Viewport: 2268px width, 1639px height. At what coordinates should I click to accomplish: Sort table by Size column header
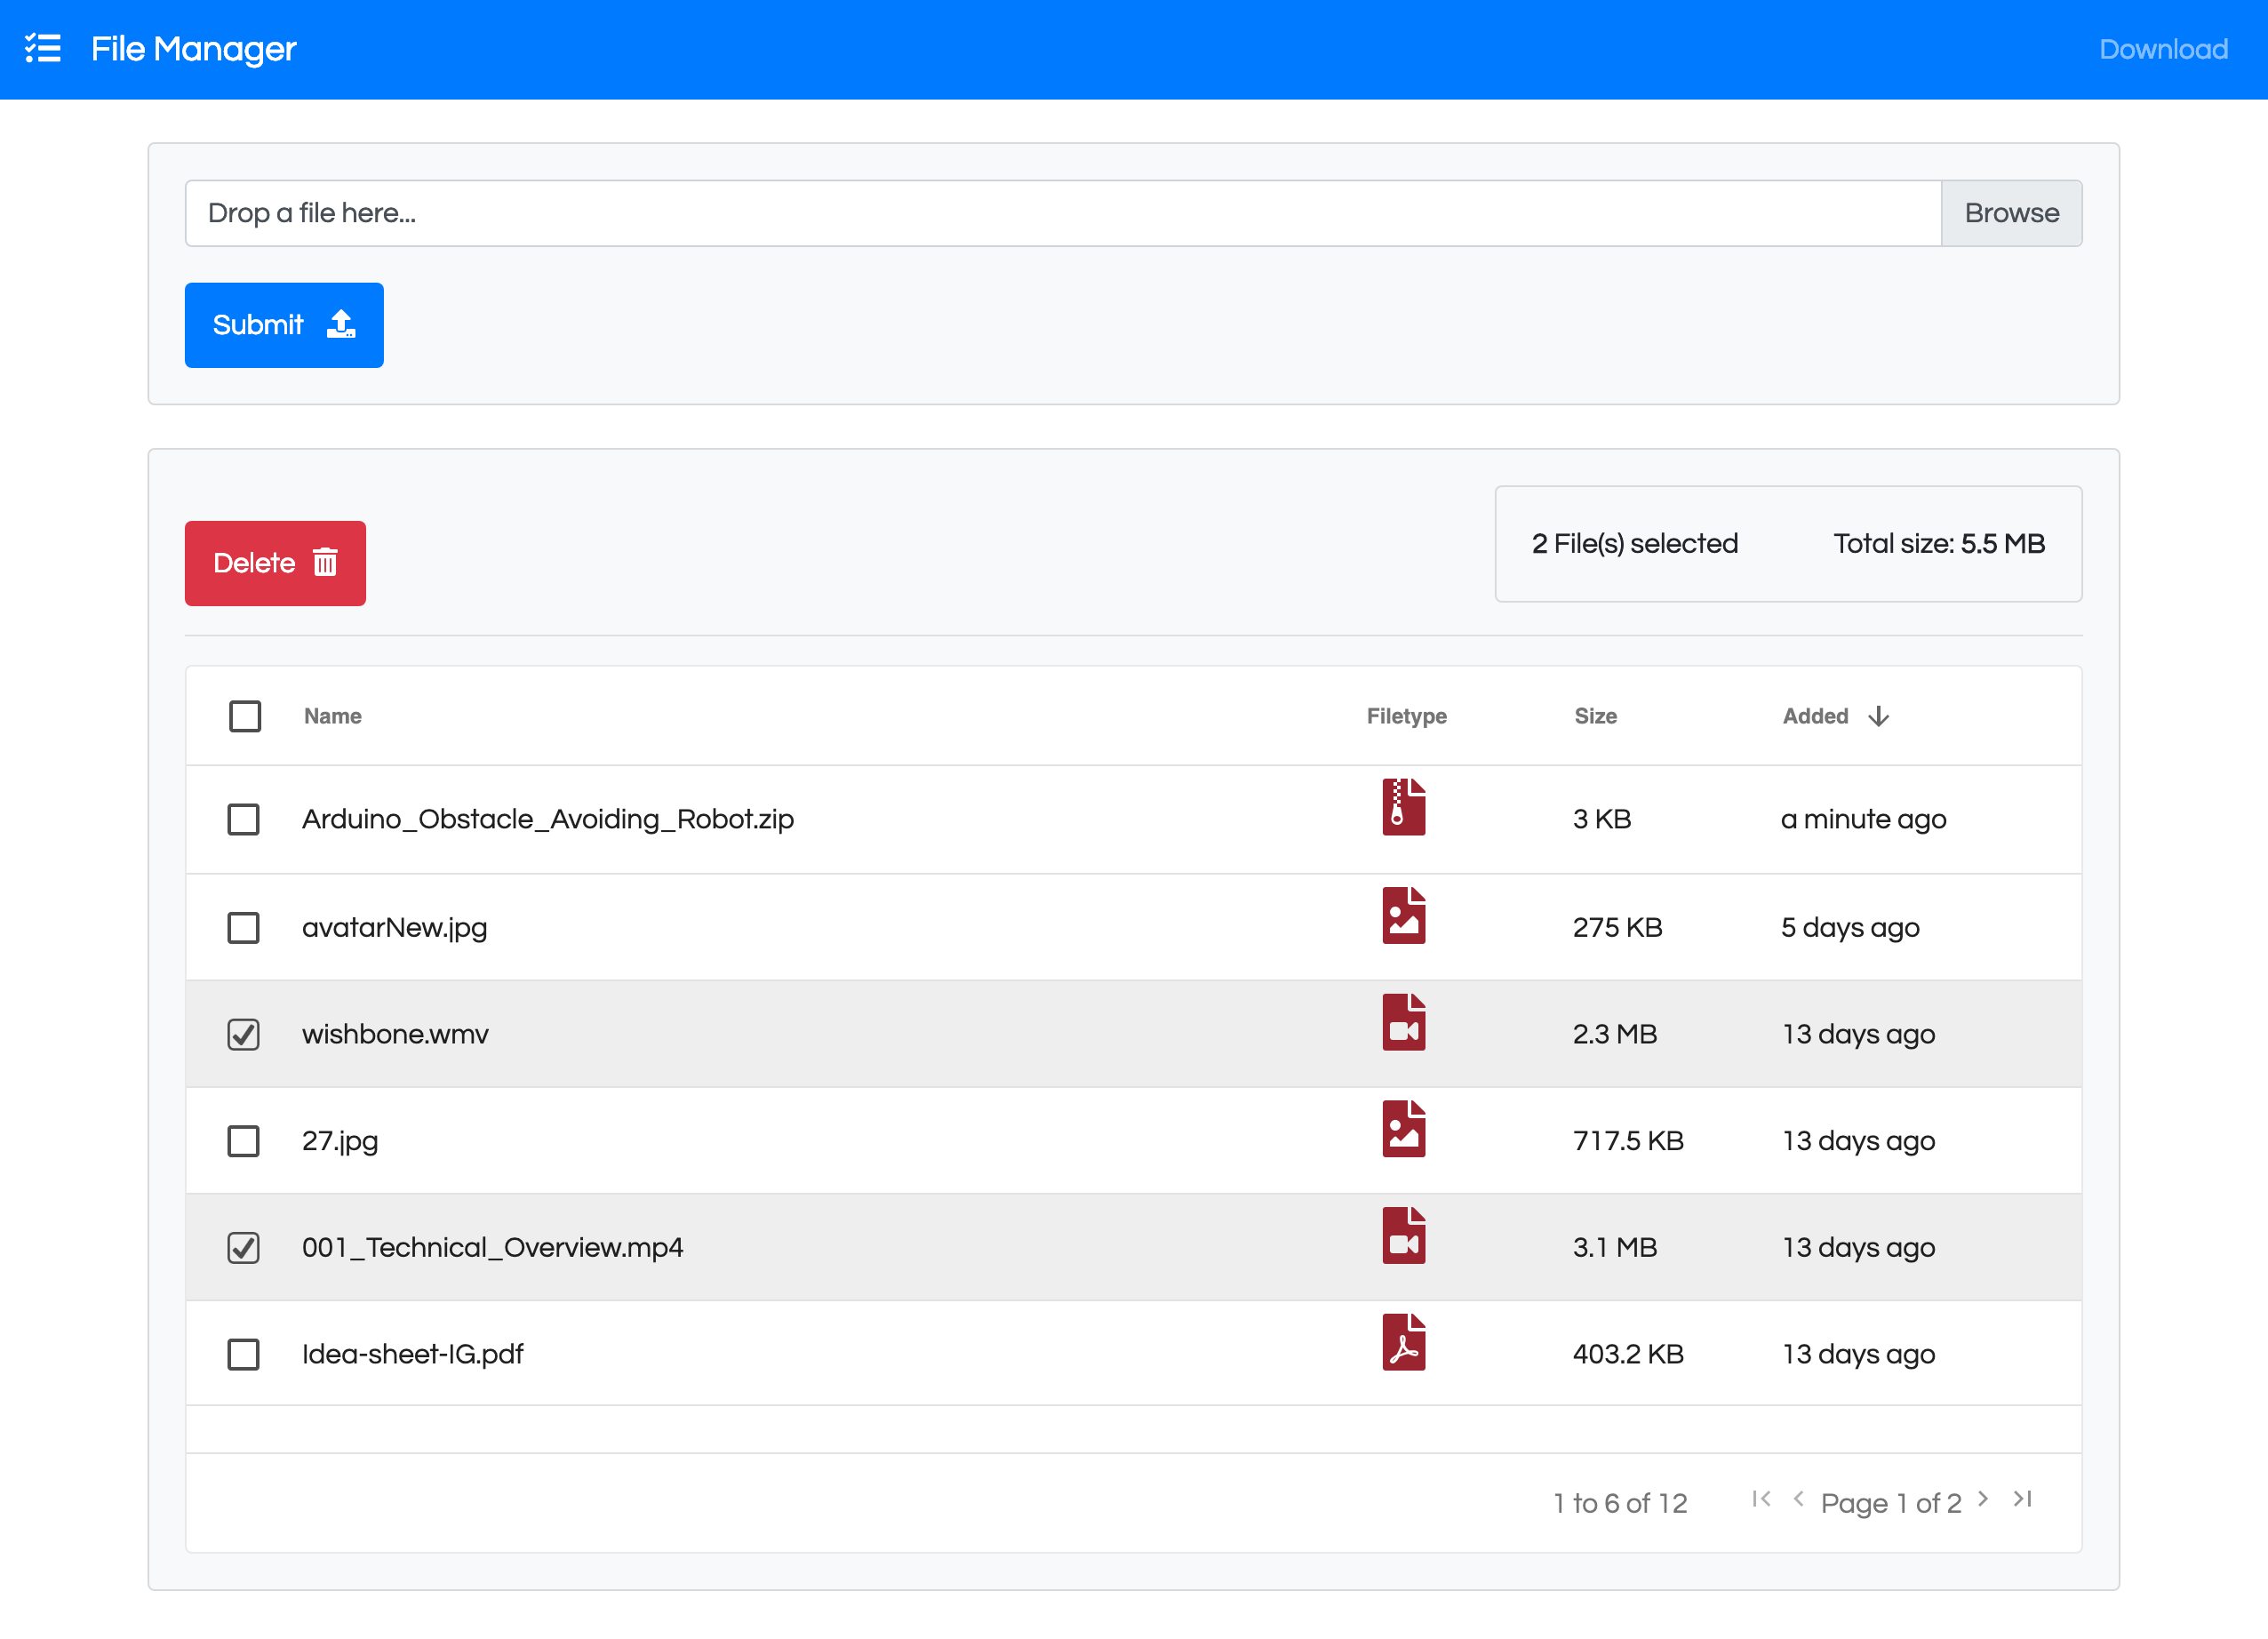coord(1595,716)
